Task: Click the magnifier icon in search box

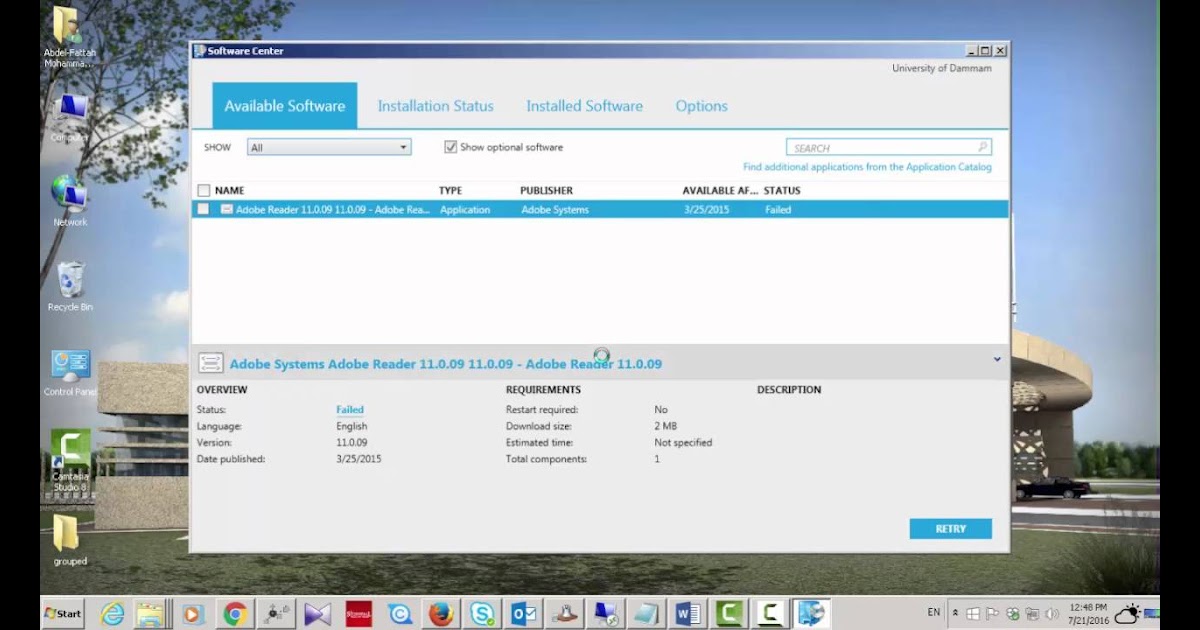Action: tap(983, 147)
